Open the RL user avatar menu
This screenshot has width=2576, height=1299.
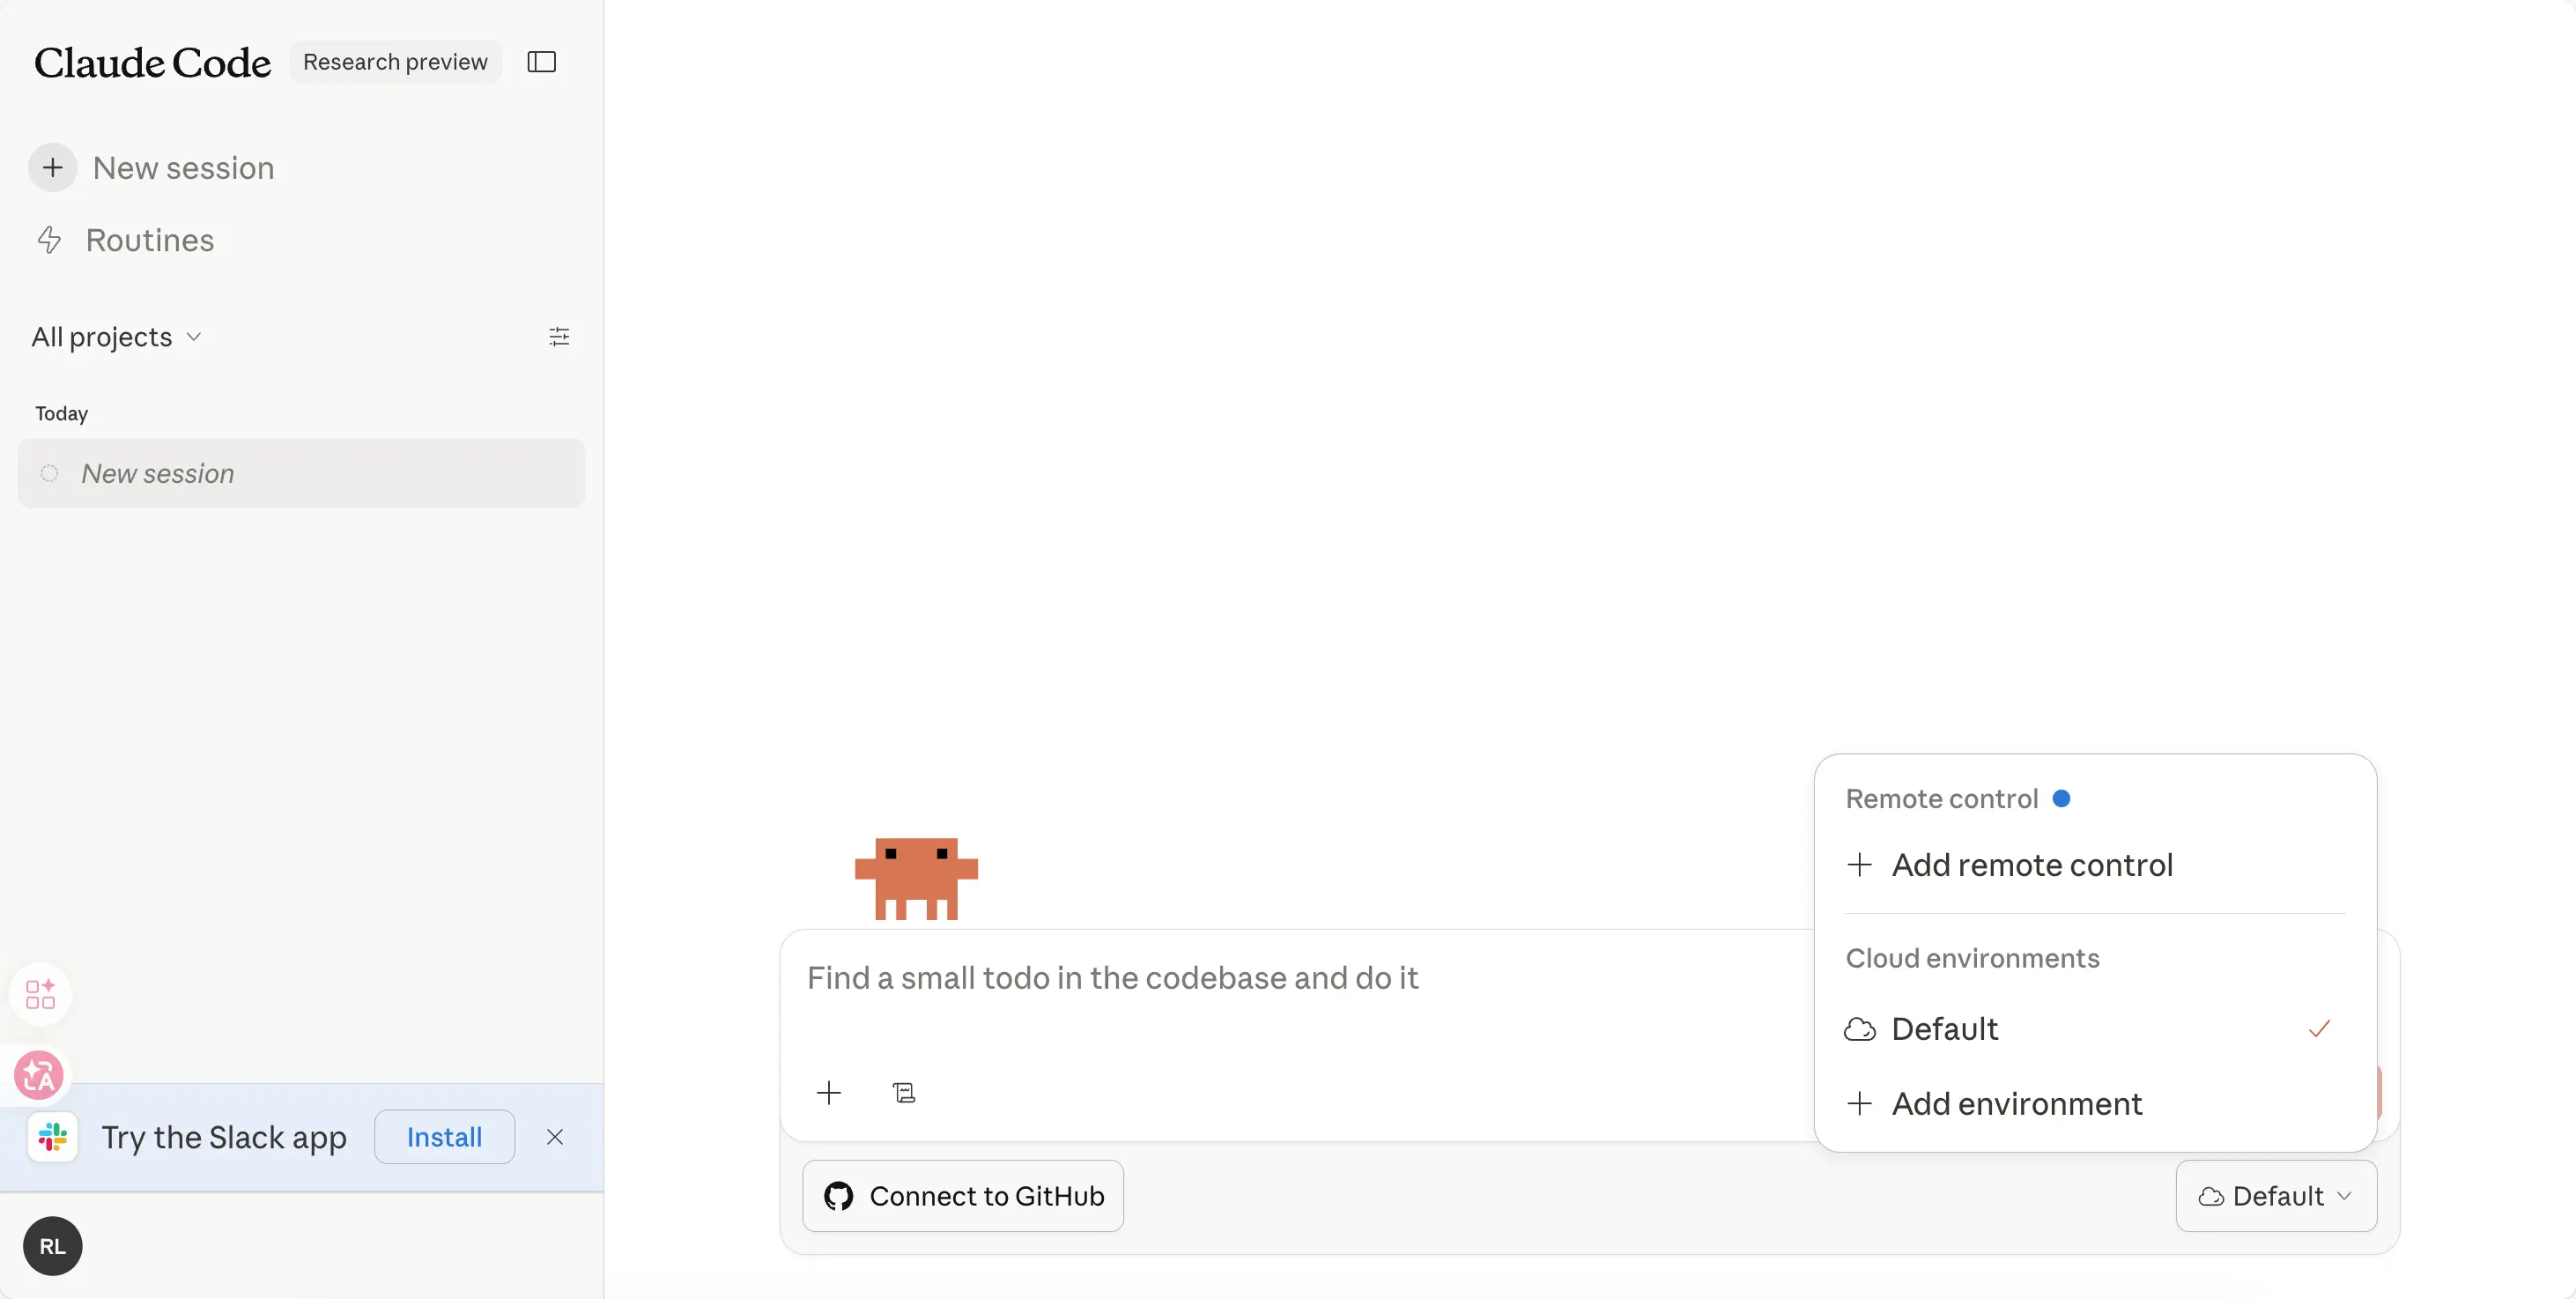click(53, 1245)
